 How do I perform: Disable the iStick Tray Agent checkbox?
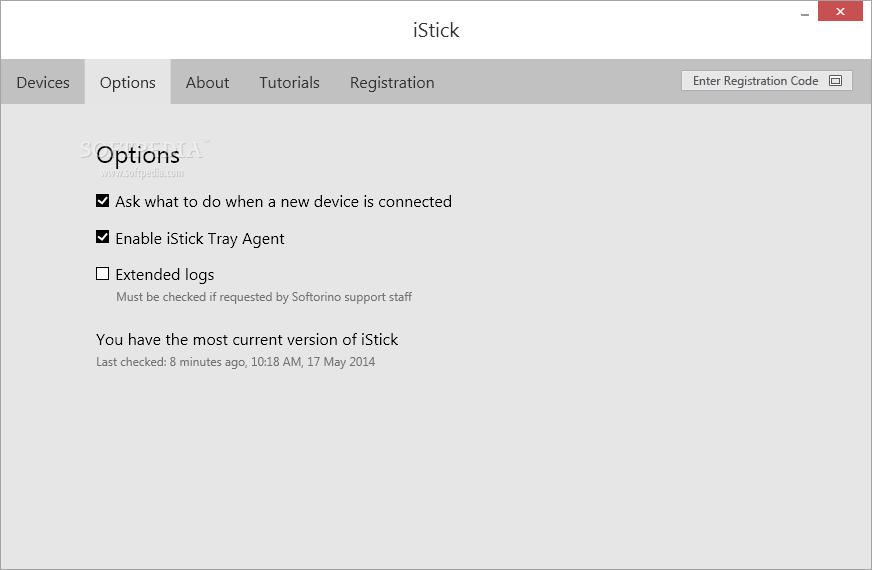[x=102, y=237]
